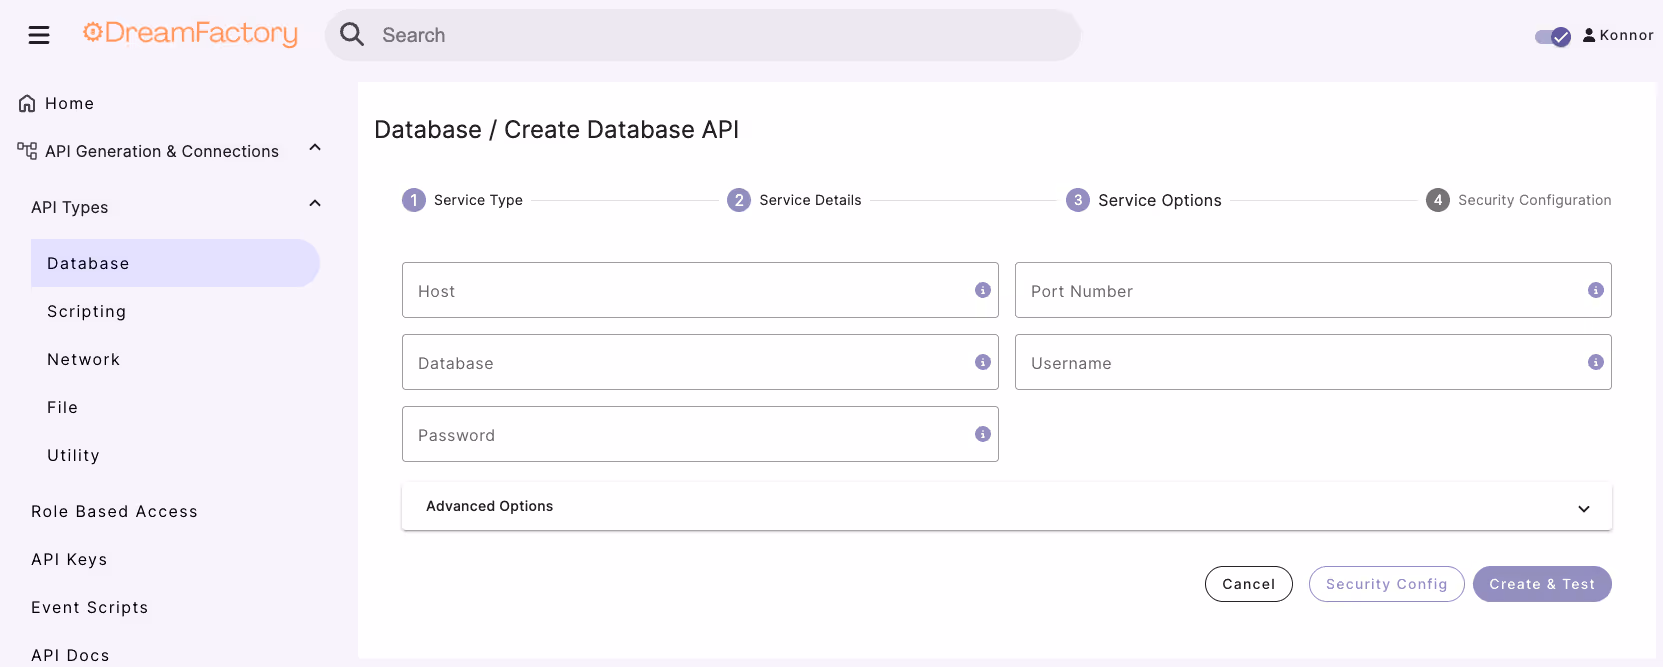Toggle the dark mode switch
This screenshot has width=1663, height=667.
[1553, 36]
